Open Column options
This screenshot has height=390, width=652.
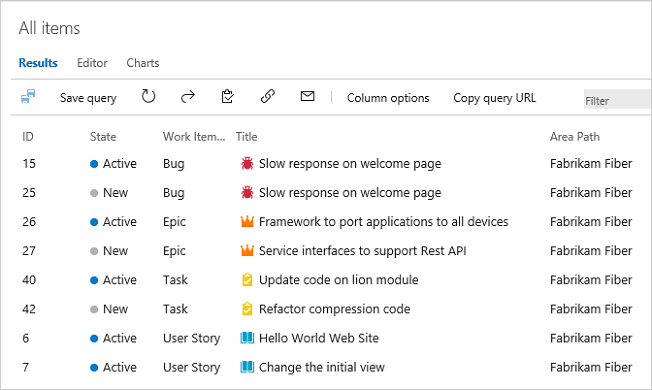point(388,98)
